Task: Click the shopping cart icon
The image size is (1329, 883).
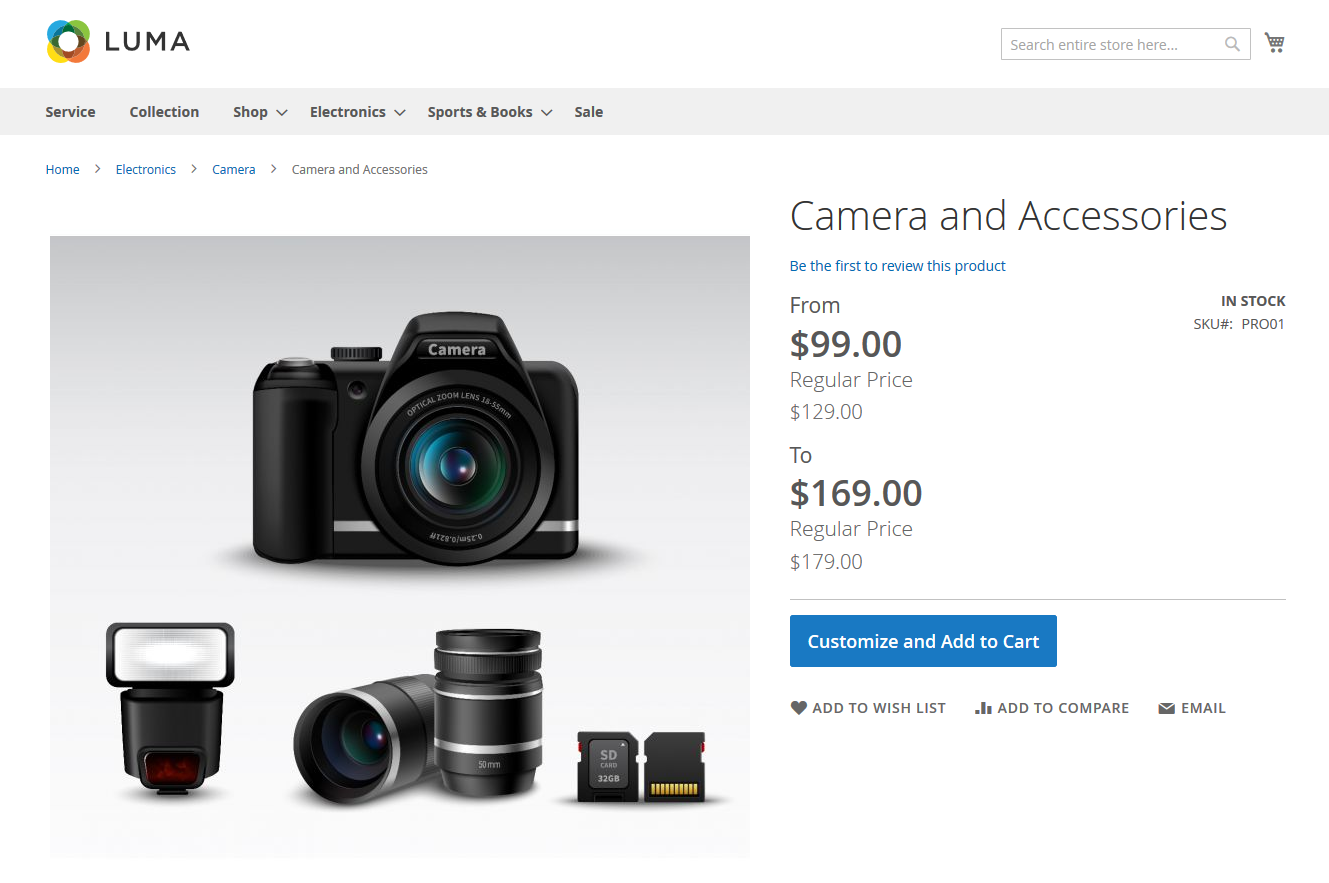Action: coord(1274,42)
